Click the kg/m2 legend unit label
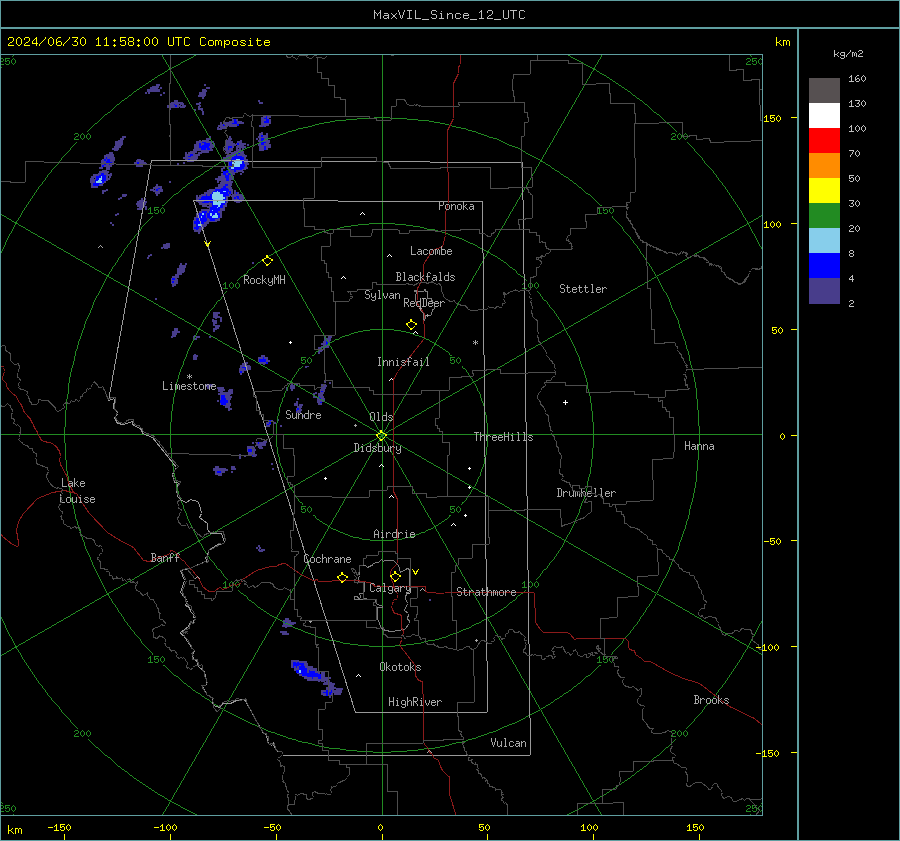Screen dimensions: 900x841 click(x=848, y=54)
